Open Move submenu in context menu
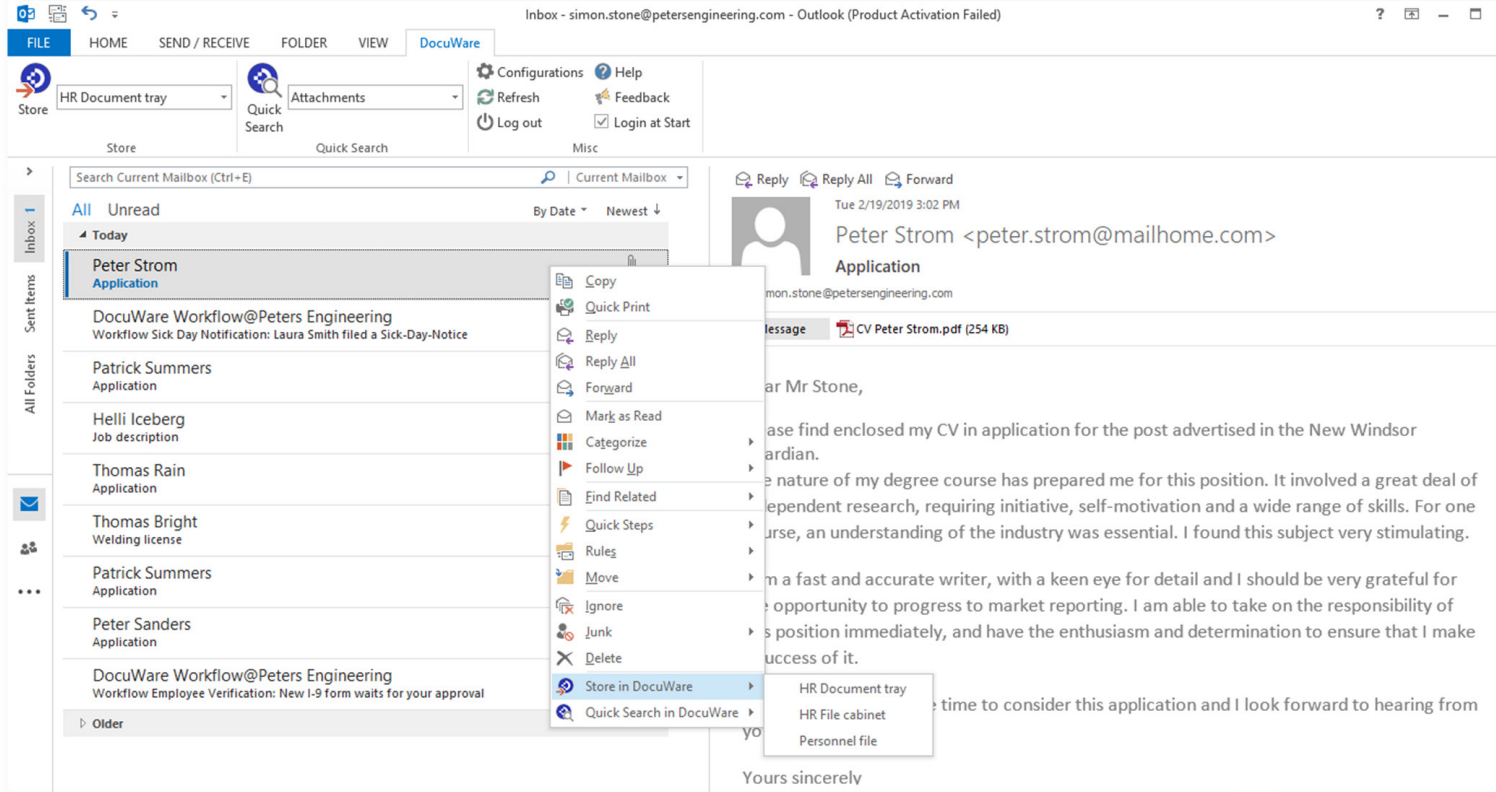Screen dimensions: 1496x792 pyautogui.click(x=657, y=577)
